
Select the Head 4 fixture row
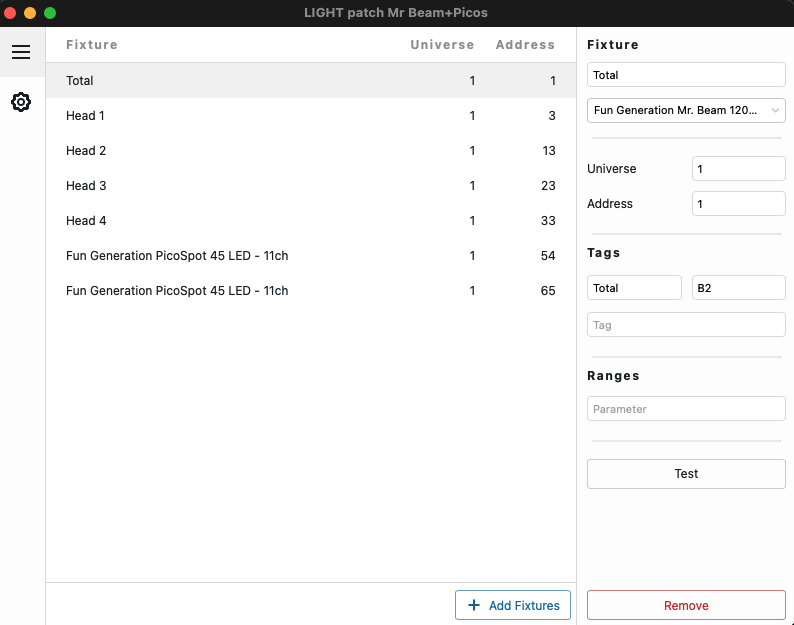(x=311, y=220)
